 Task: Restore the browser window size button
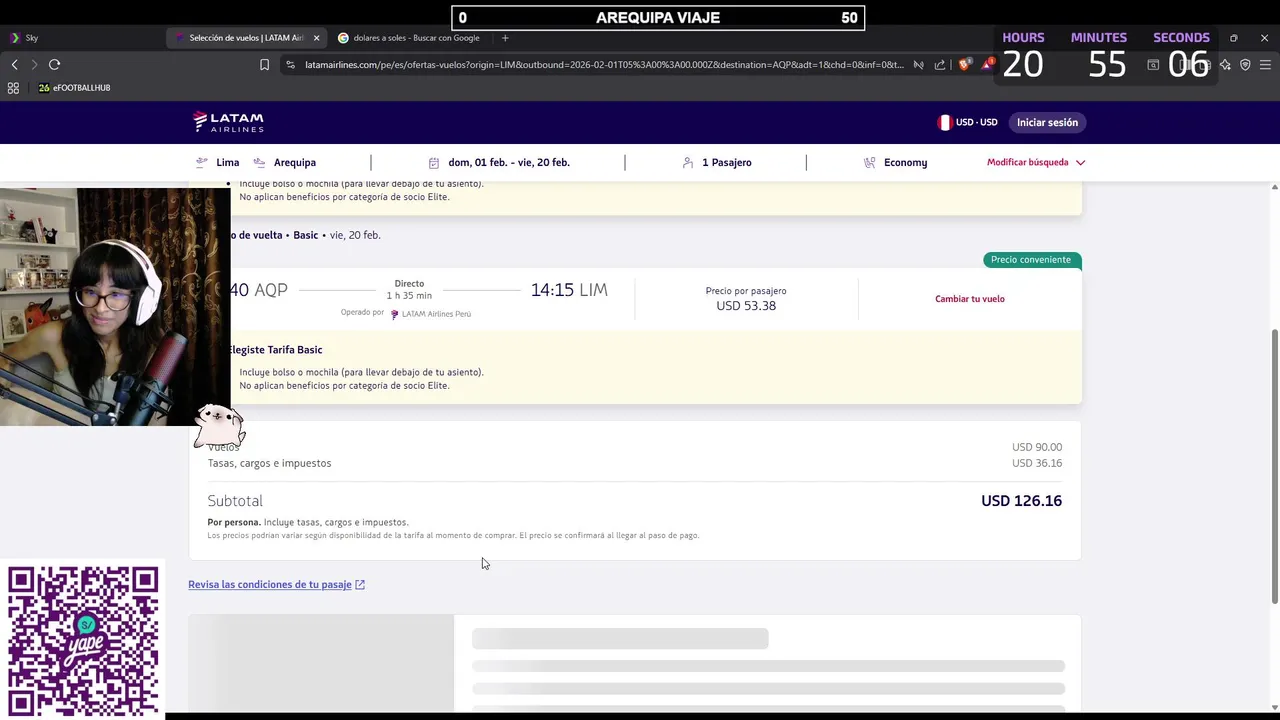1234,38
